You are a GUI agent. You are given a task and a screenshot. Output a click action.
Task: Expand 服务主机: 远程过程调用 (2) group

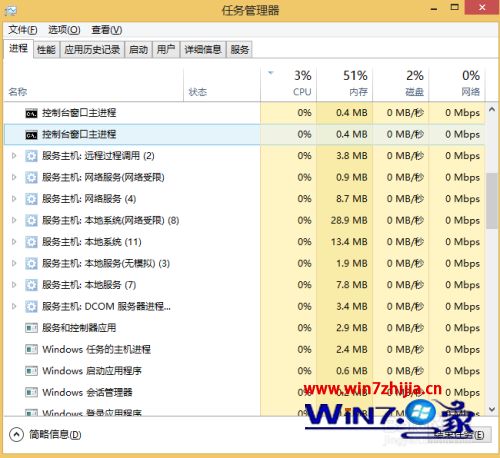[14, 156]
